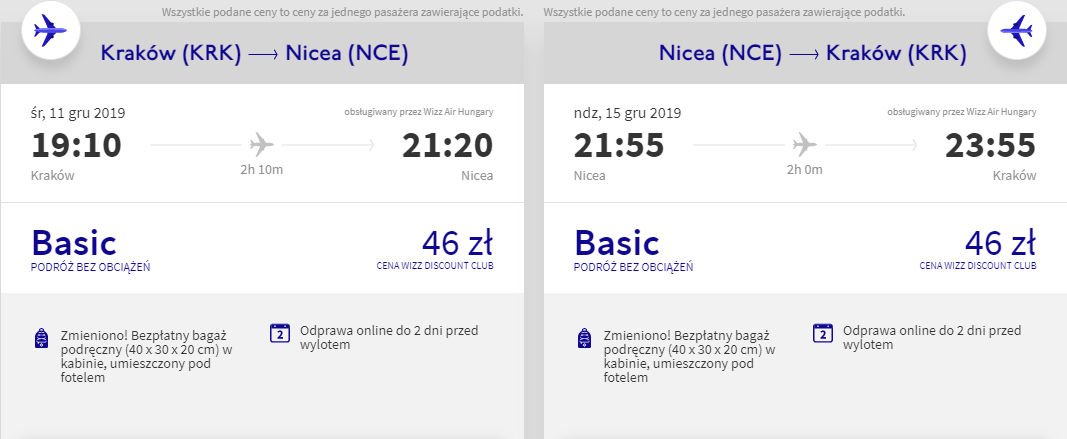Click the small plane icon between 19:10 and 21:20
1067x439 pixels.
[x=261, y=144]
